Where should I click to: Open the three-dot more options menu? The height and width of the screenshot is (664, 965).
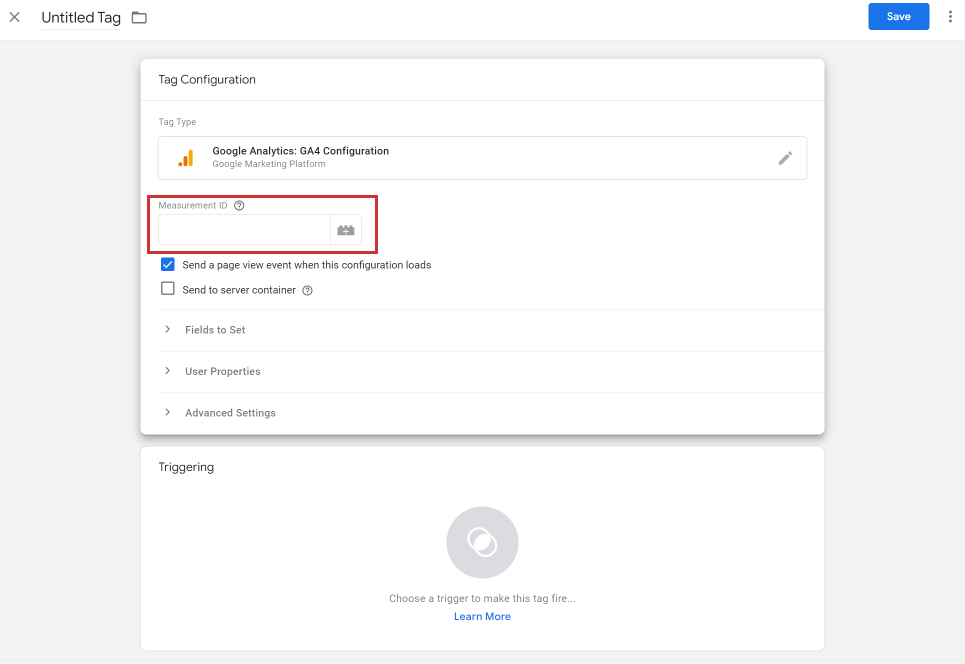[x=950, y=17]
